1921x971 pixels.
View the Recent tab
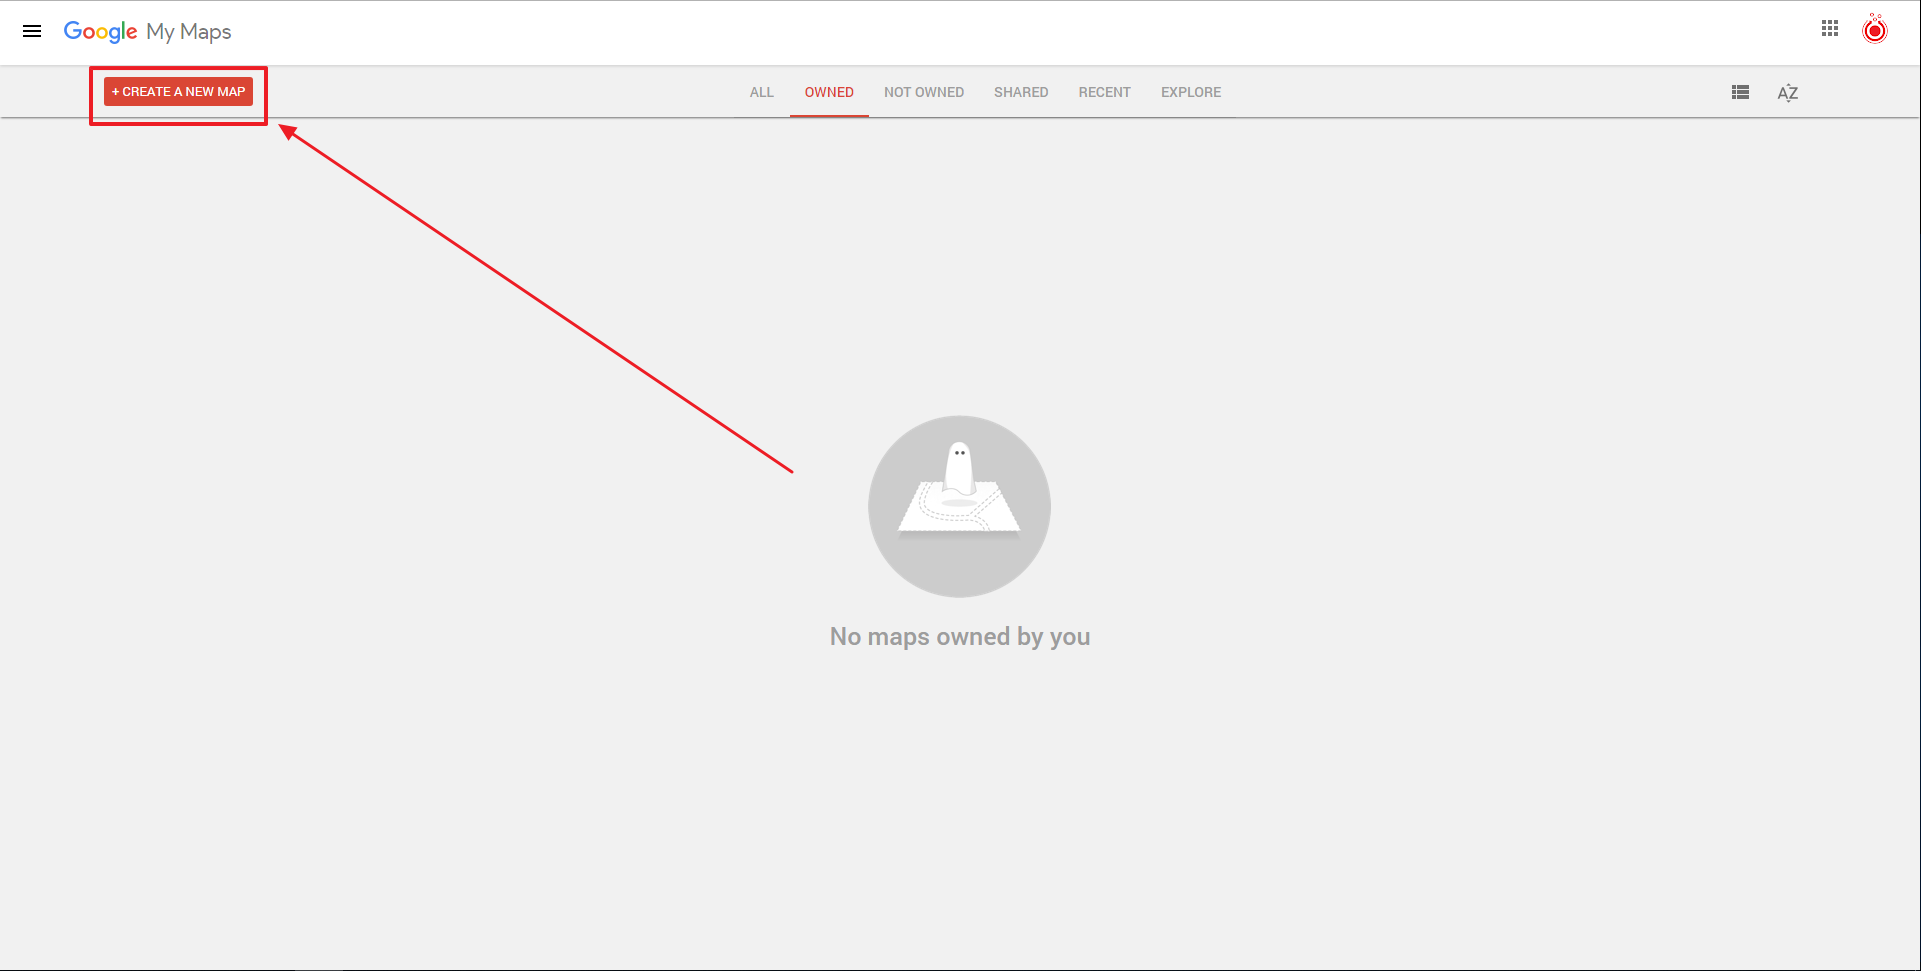coord(1104,92)
